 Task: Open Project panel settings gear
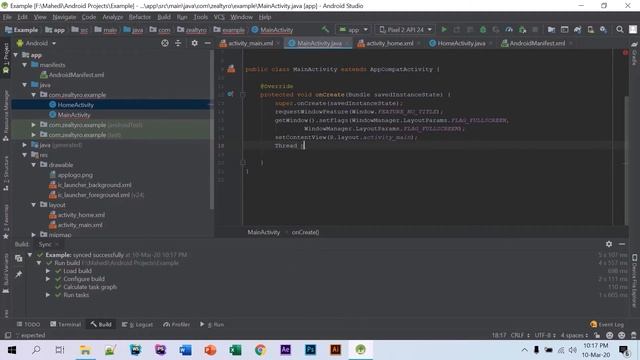point(194,43)
